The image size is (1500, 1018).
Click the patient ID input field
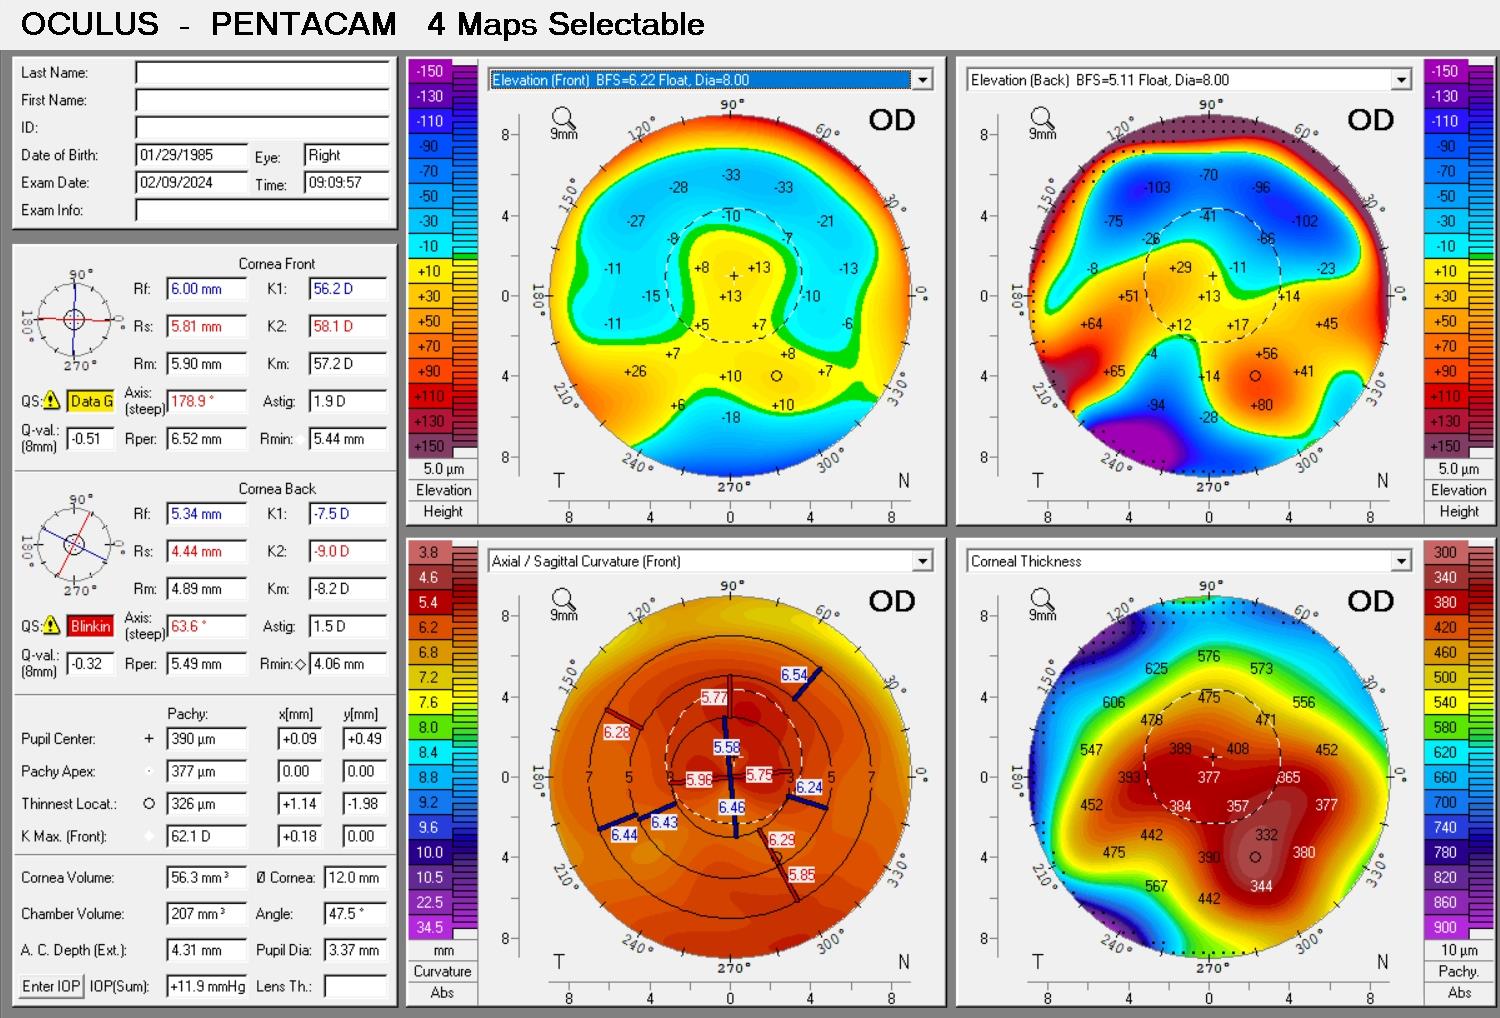(x=262, y=127)
